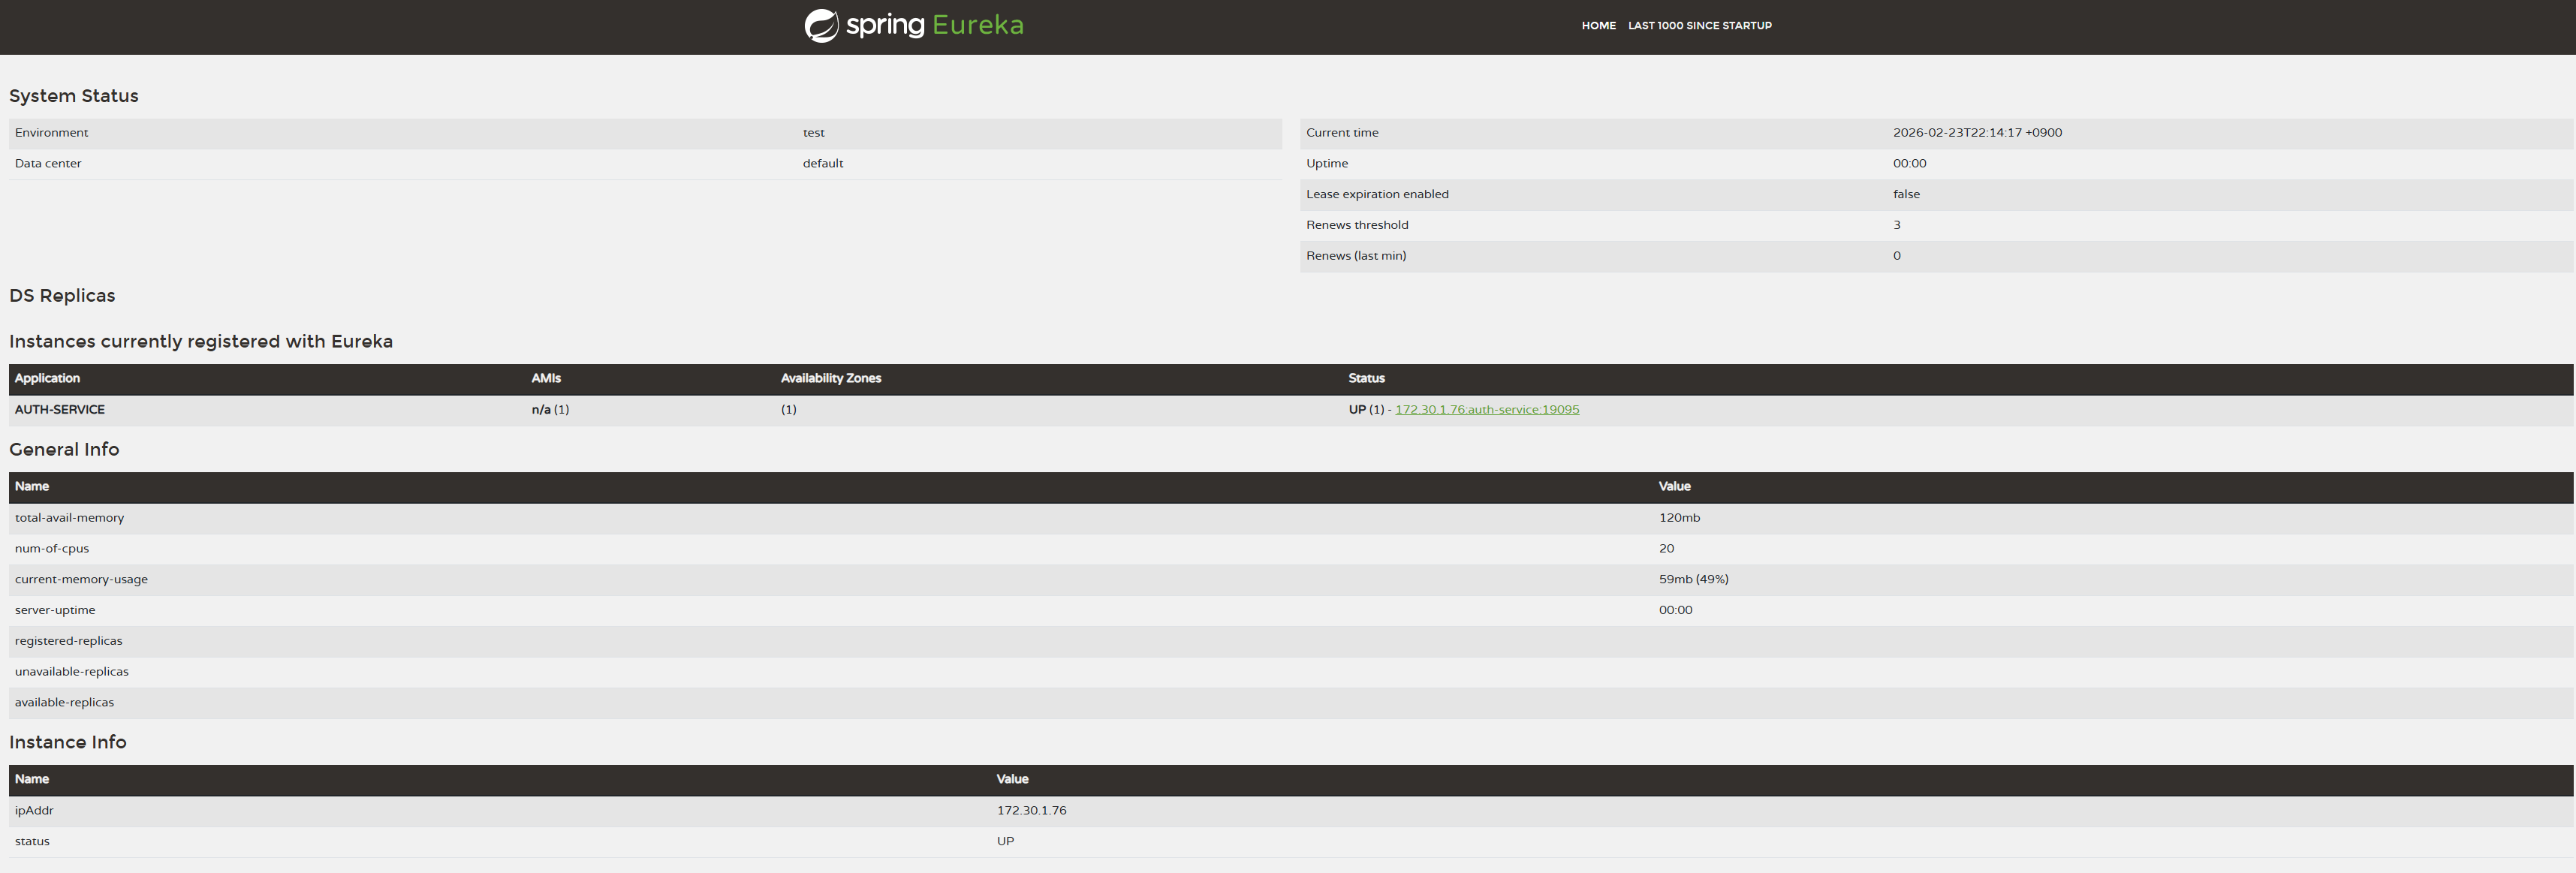This screenshot has width=2576, height=873.
Task: Click the Application column header
Action: (47, 379)
